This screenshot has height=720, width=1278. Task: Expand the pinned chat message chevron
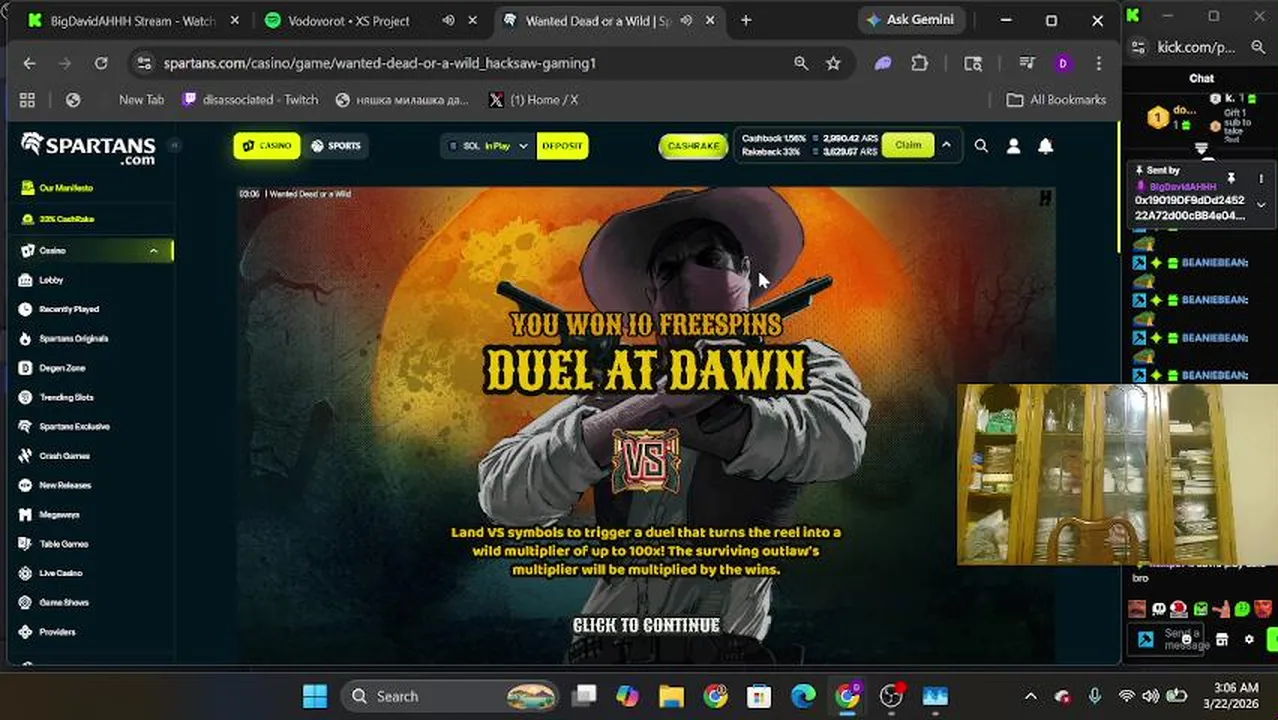click(1261, 205)
